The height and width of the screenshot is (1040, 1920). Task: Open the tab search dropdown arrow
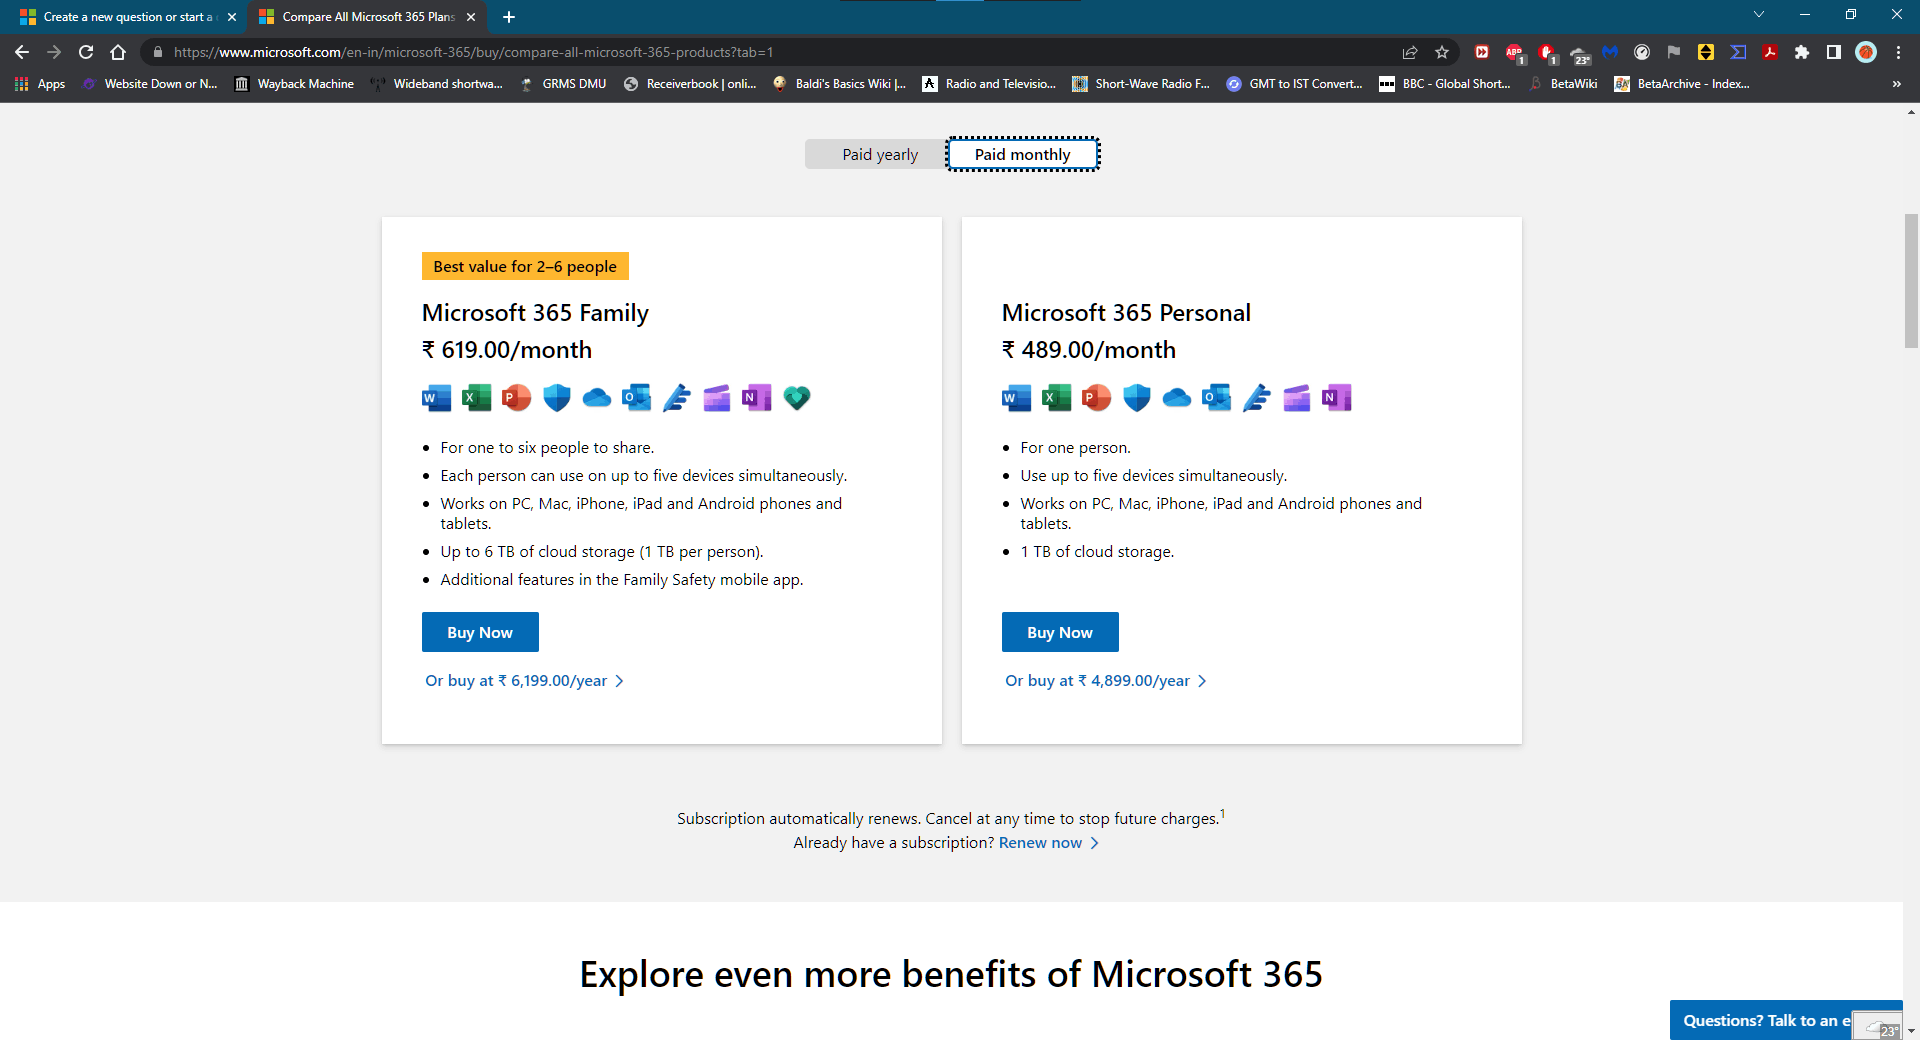point(1759,15)
